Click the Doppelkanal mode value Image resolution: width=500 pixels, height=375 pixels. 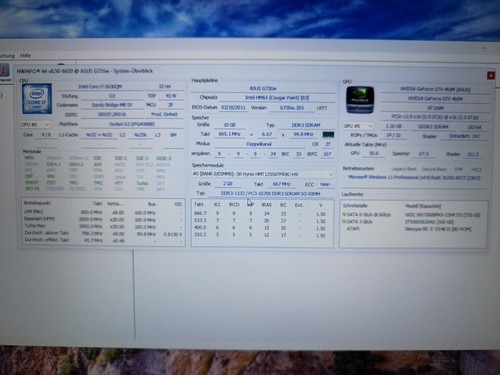coord(259,144)
